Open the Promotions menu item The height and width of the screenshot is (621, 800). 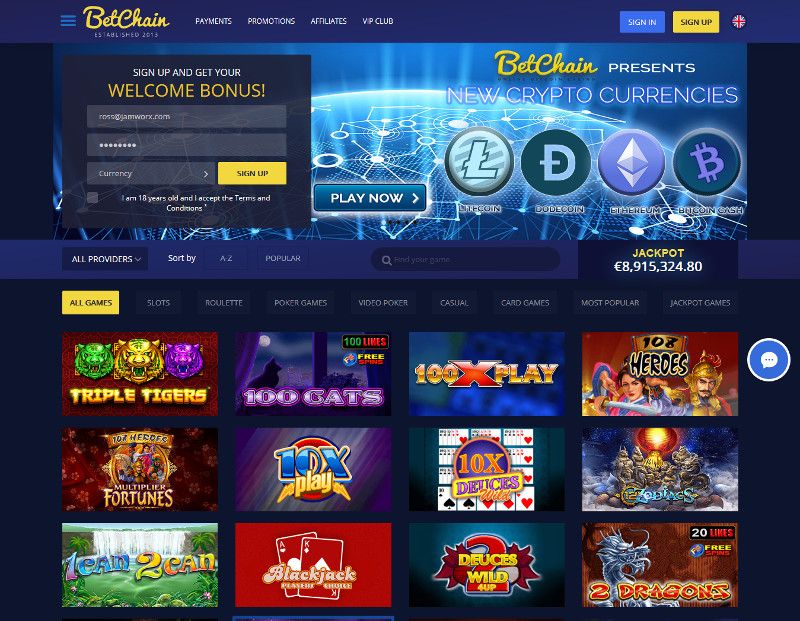[x=271, y=21]
